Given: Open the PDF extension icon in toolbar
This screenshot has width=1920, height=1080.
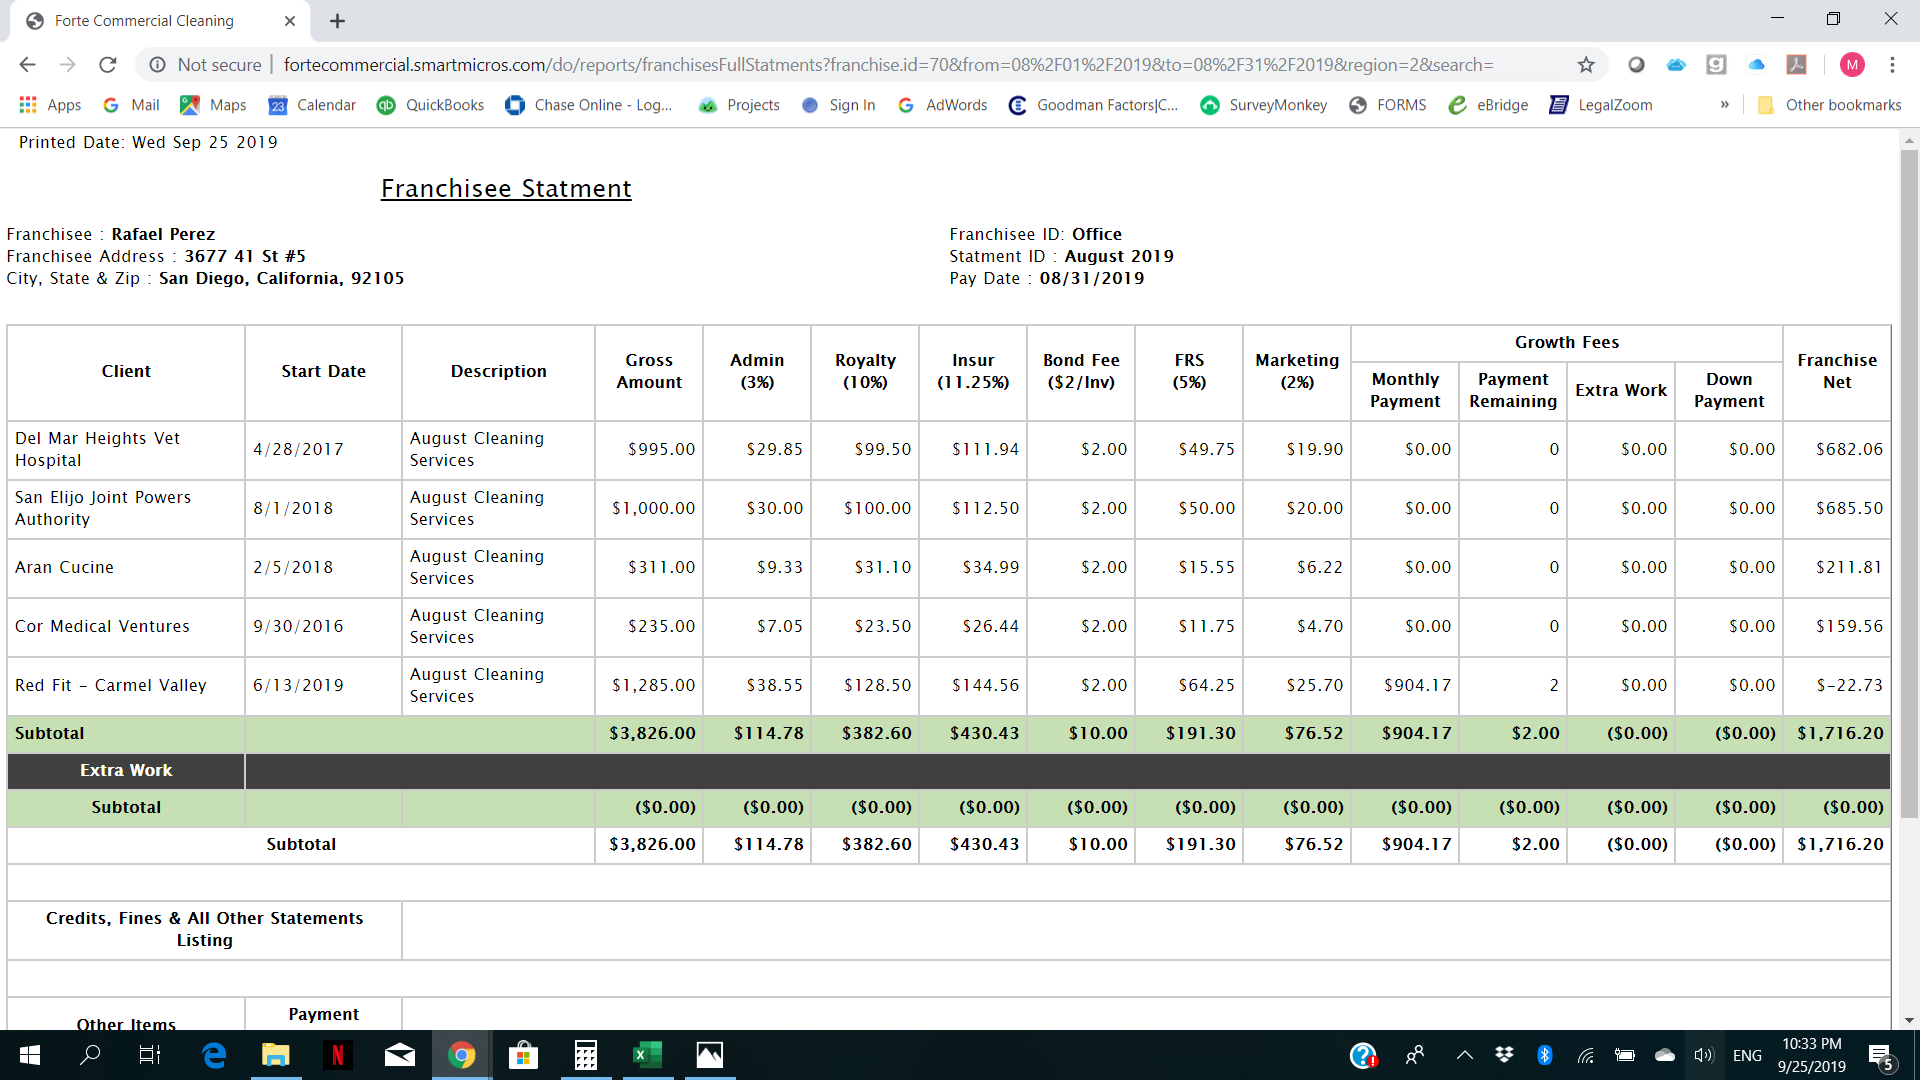Looking at the screenshot, I should 1797,65.
